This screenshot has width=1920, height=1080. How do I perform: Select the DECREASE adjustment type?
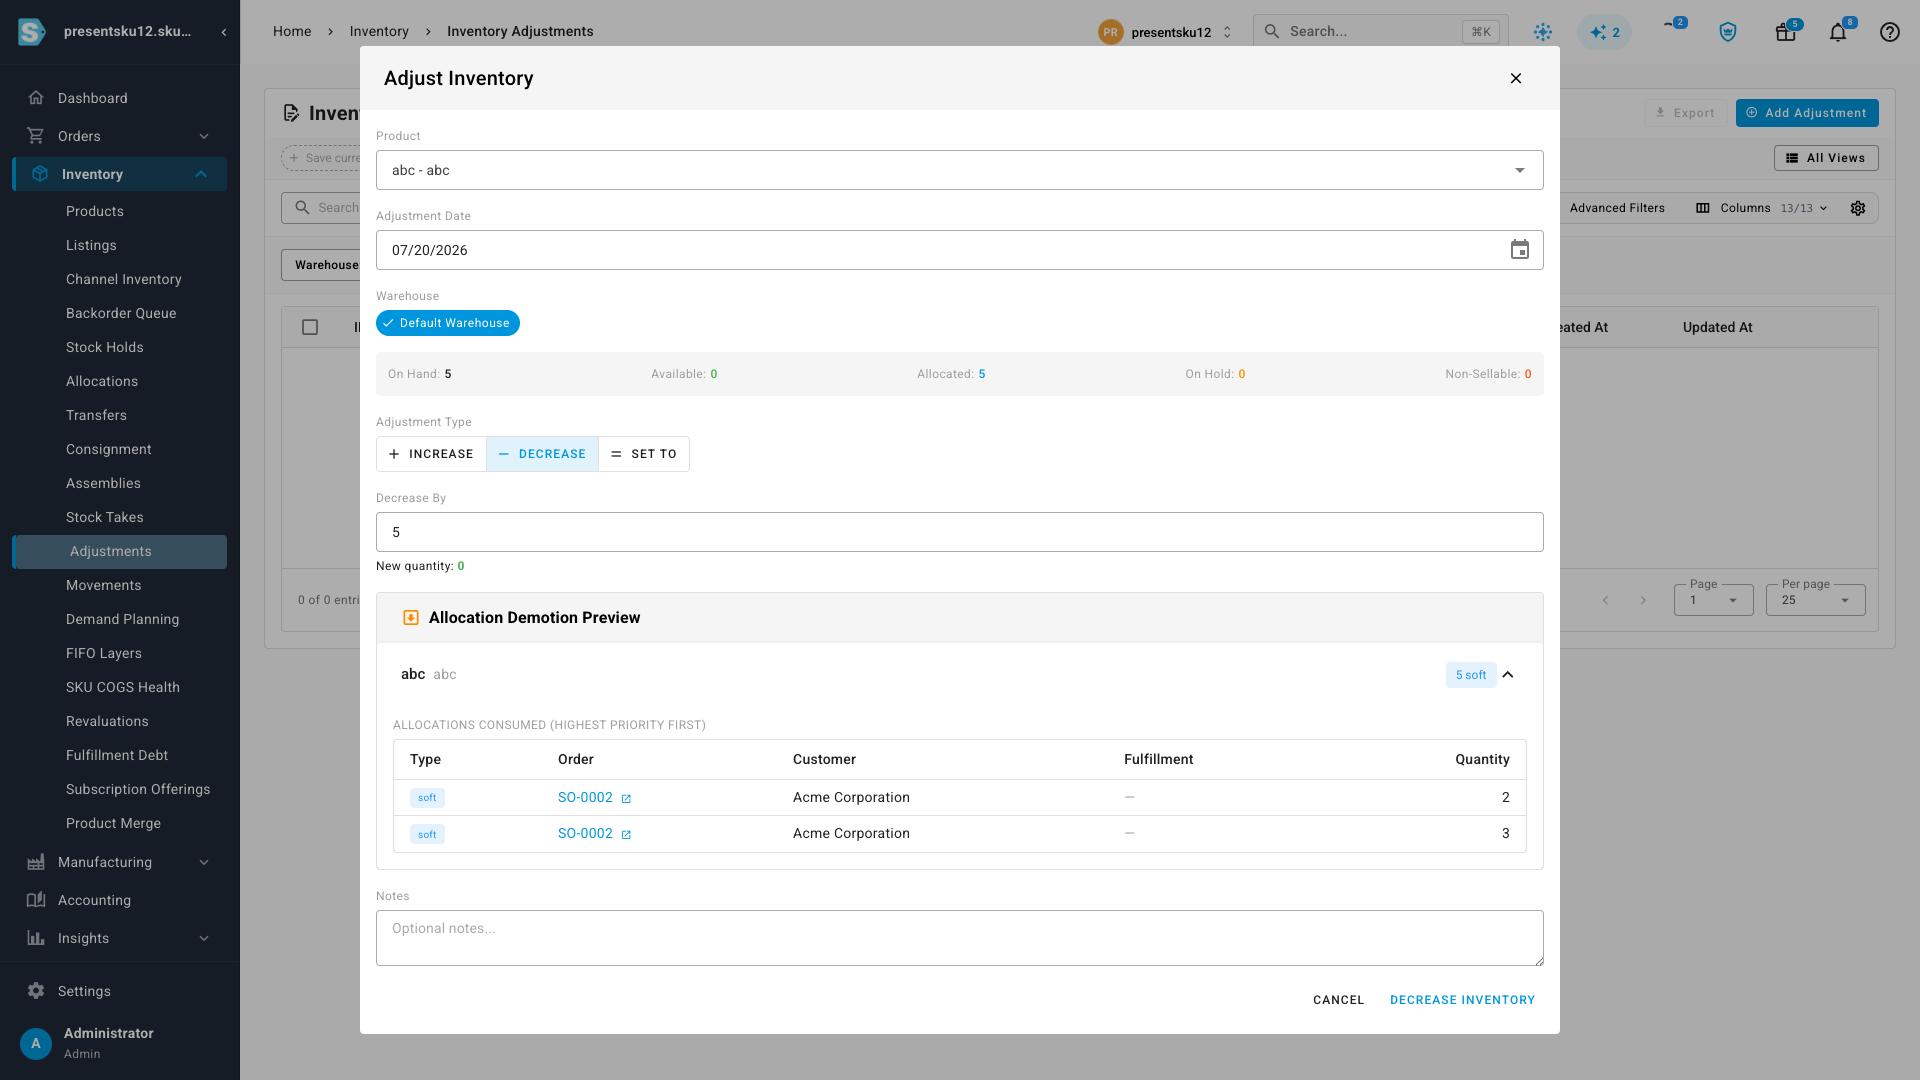point(542,454)
